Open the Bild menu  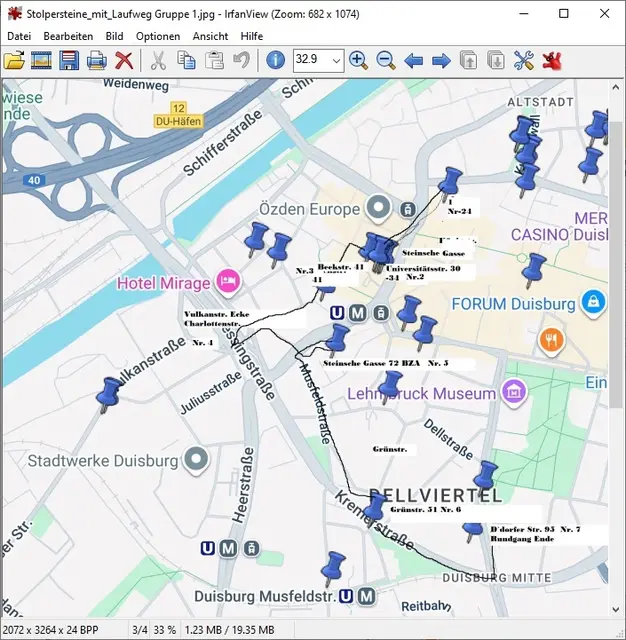(x=115, y=36)
